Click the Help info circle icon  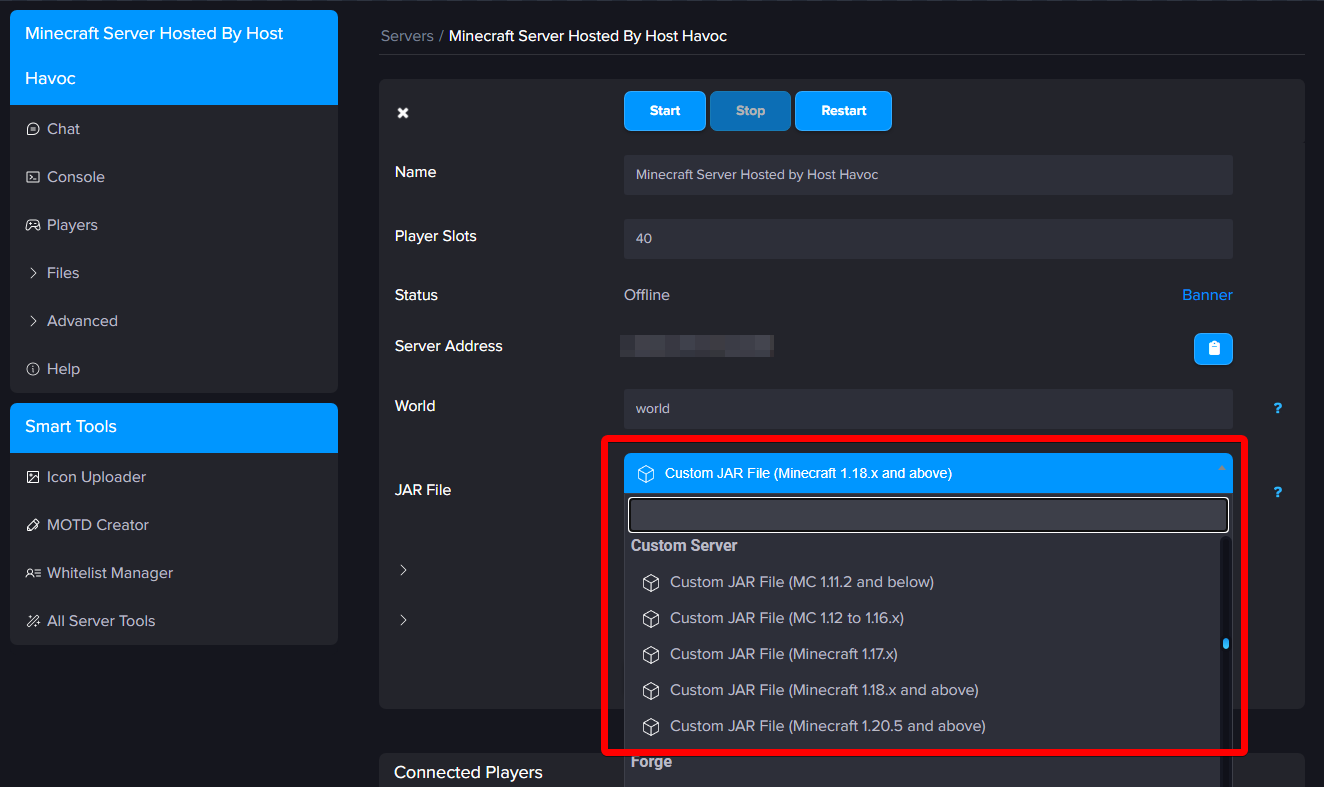tap(33, 369)
